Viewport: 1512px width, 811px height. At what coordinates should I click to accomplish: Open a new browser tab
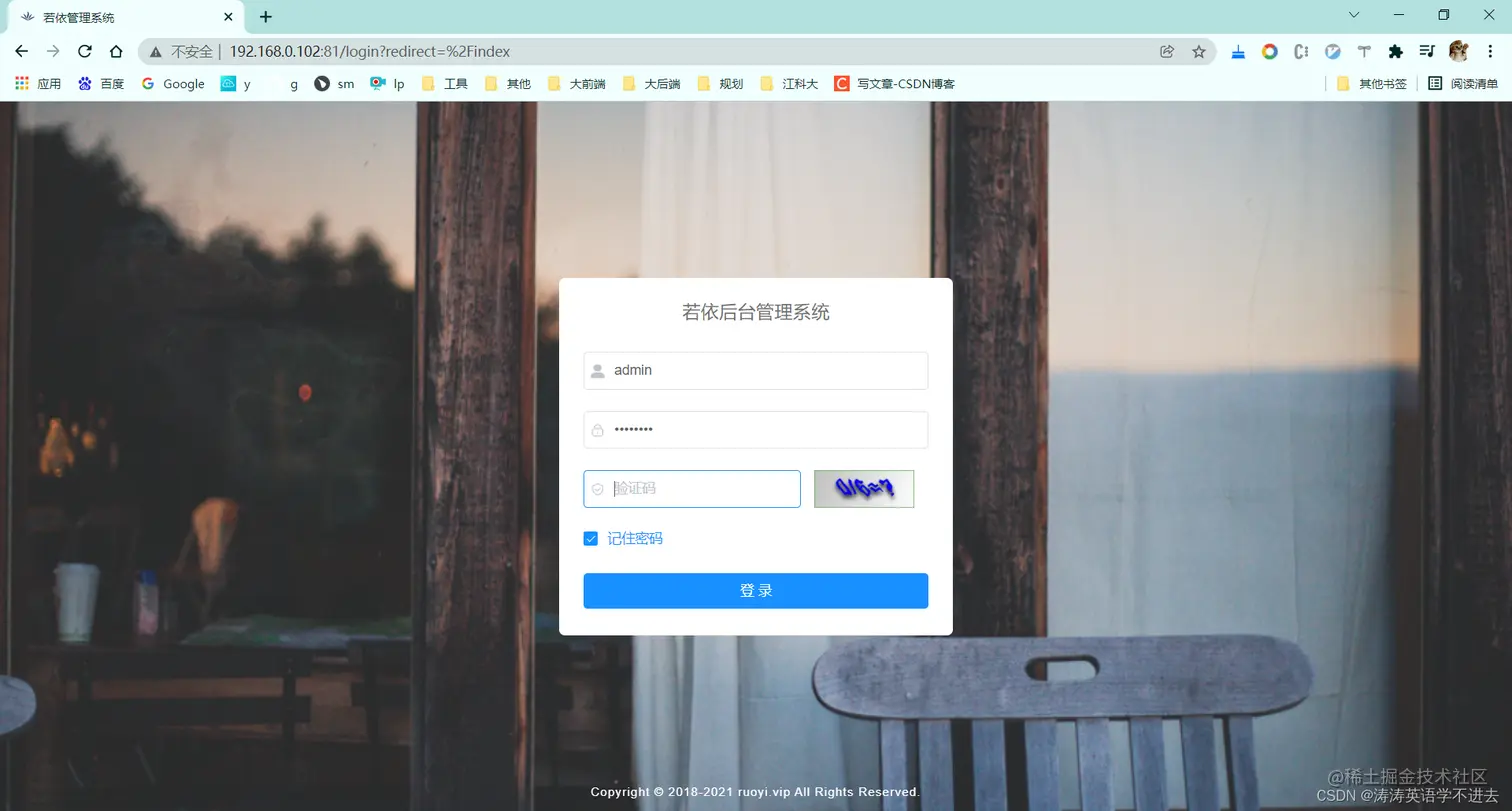[x=266, y=17]
